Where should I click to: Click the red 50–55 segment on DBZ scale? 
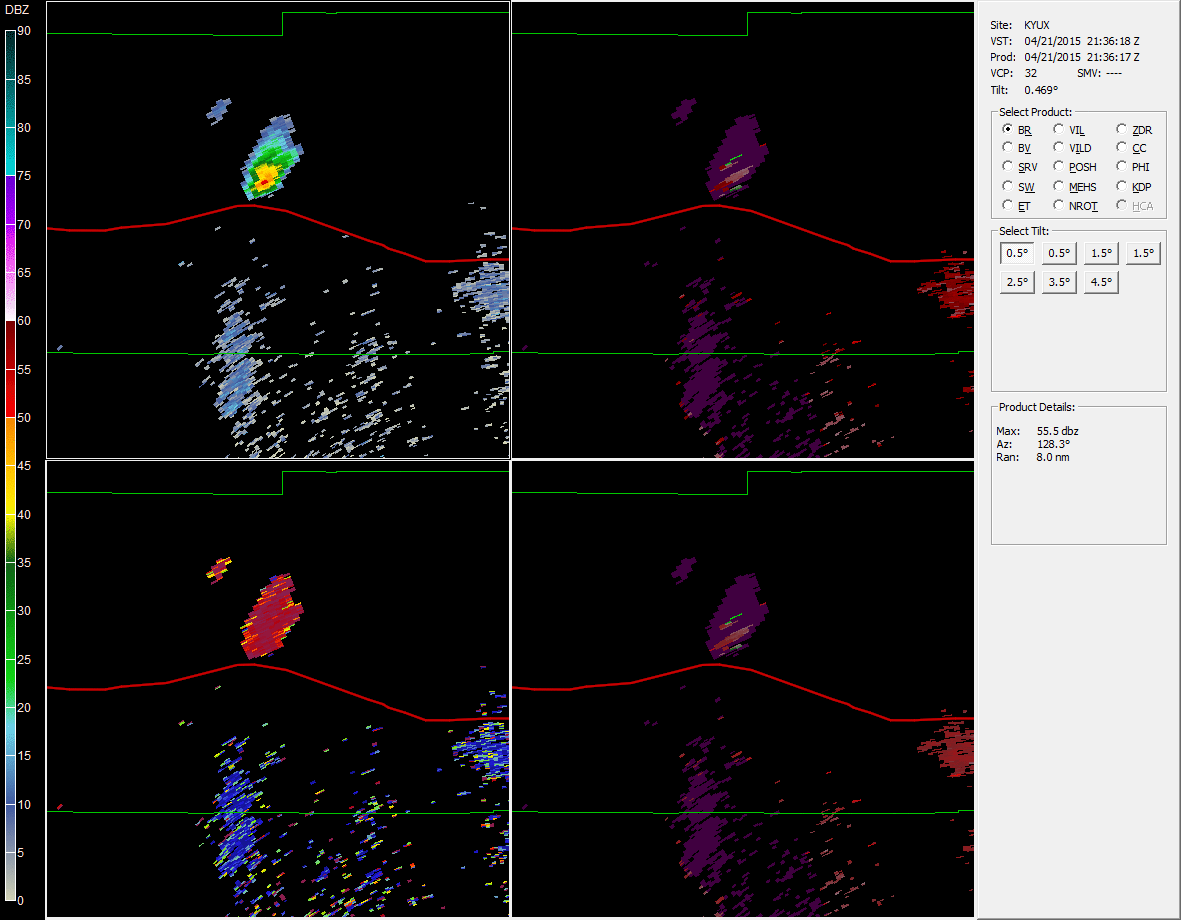pyautogui.click(x=11, y=393)
